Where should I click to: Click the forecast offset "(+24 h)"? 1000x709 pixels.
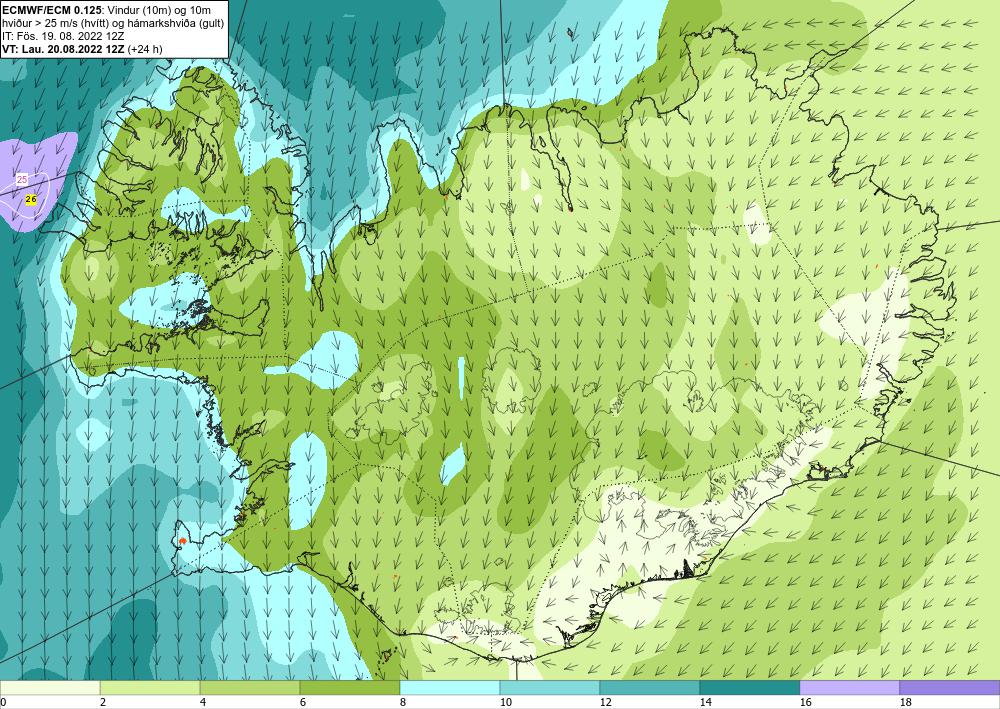pyautogui.click(x=145, y=49)
